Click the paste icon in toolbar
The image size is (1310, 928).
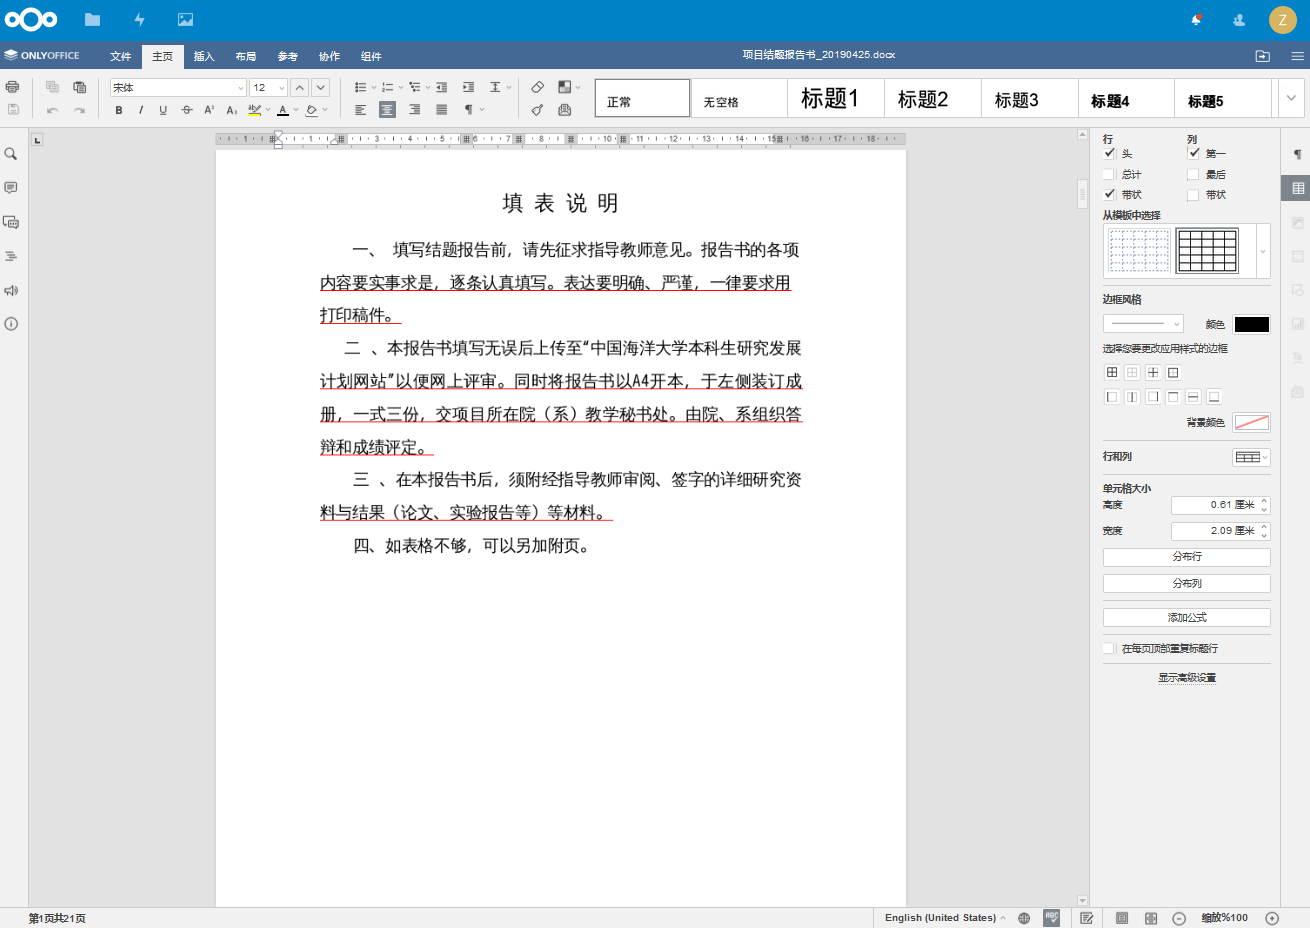click(80, 87)
